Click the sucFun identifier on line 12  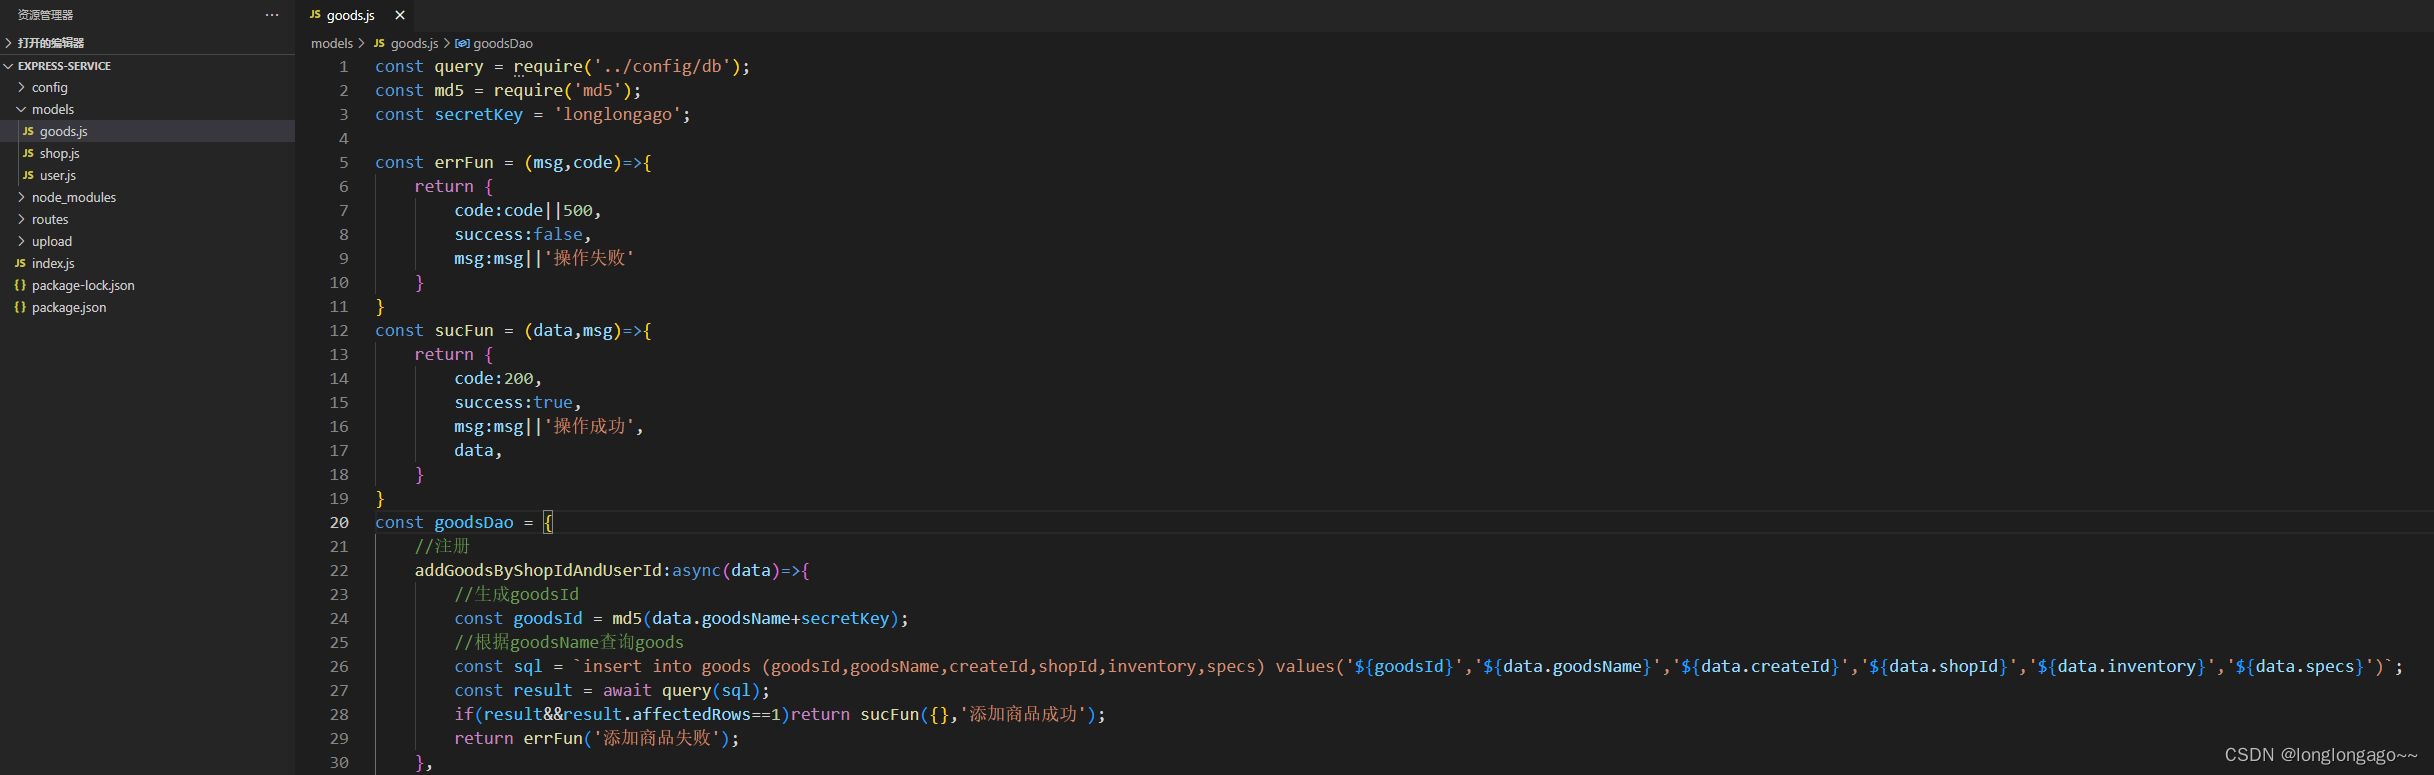(x=464, y=330)
